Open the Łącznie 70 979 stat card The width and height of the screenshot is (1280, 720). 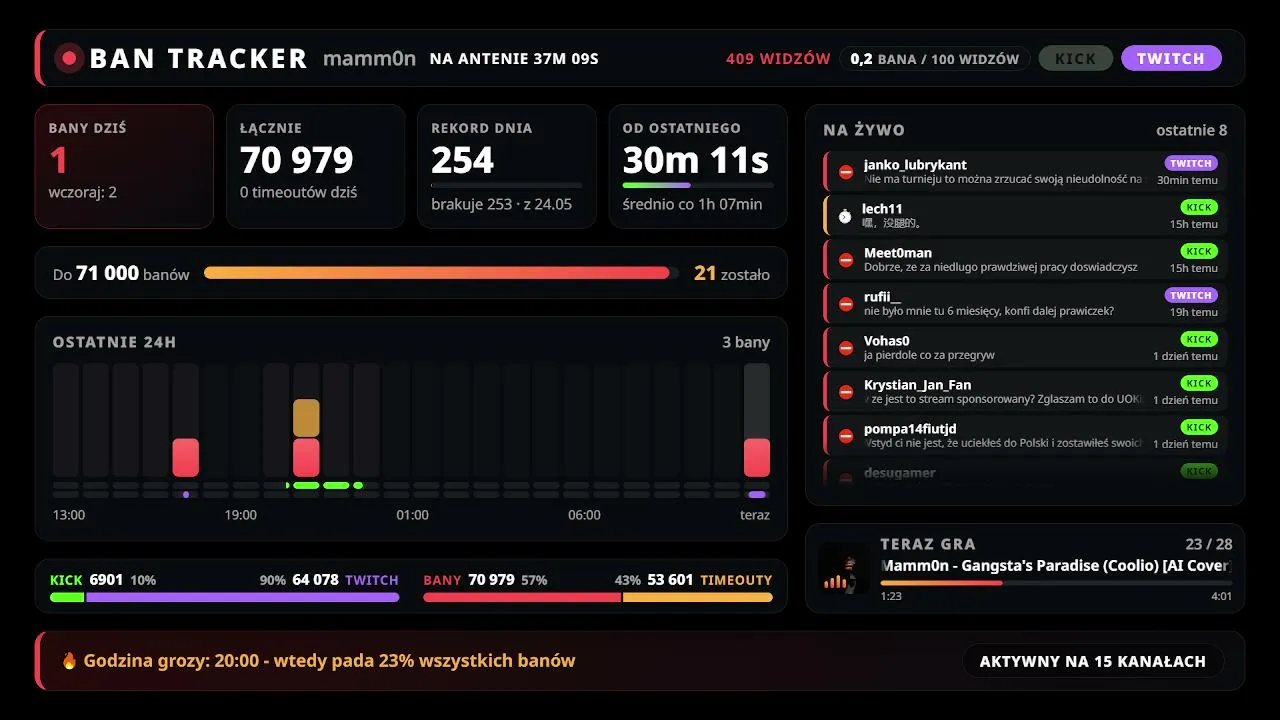click(316, 167)
